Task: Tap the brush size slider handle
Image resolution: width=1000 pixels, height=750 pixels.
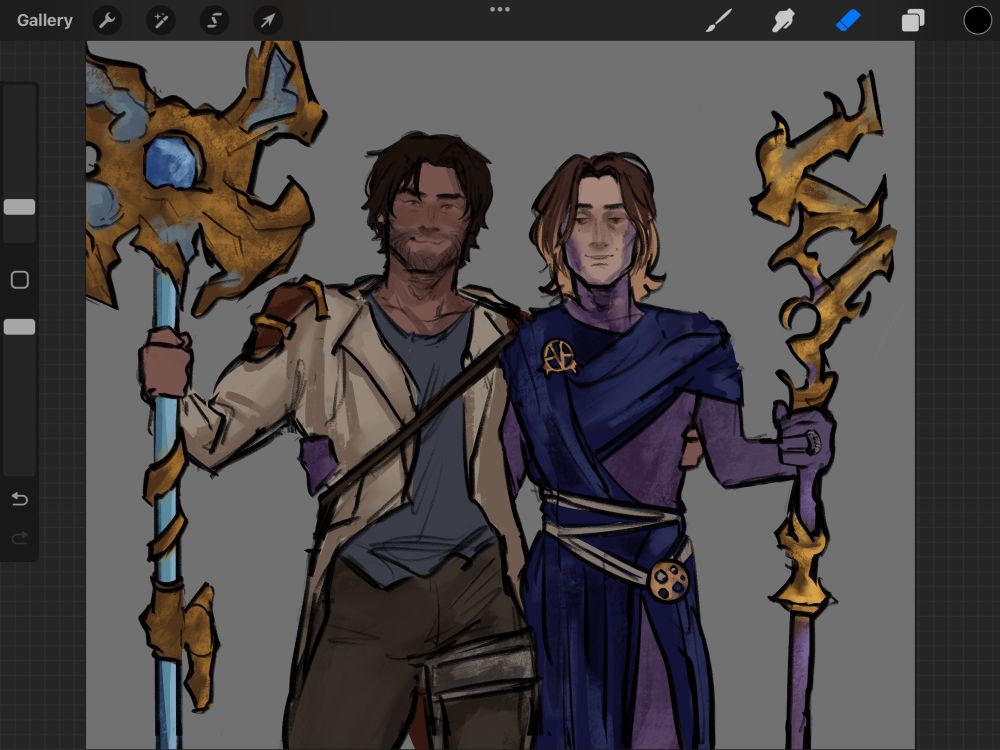Action: coord(20,207)
